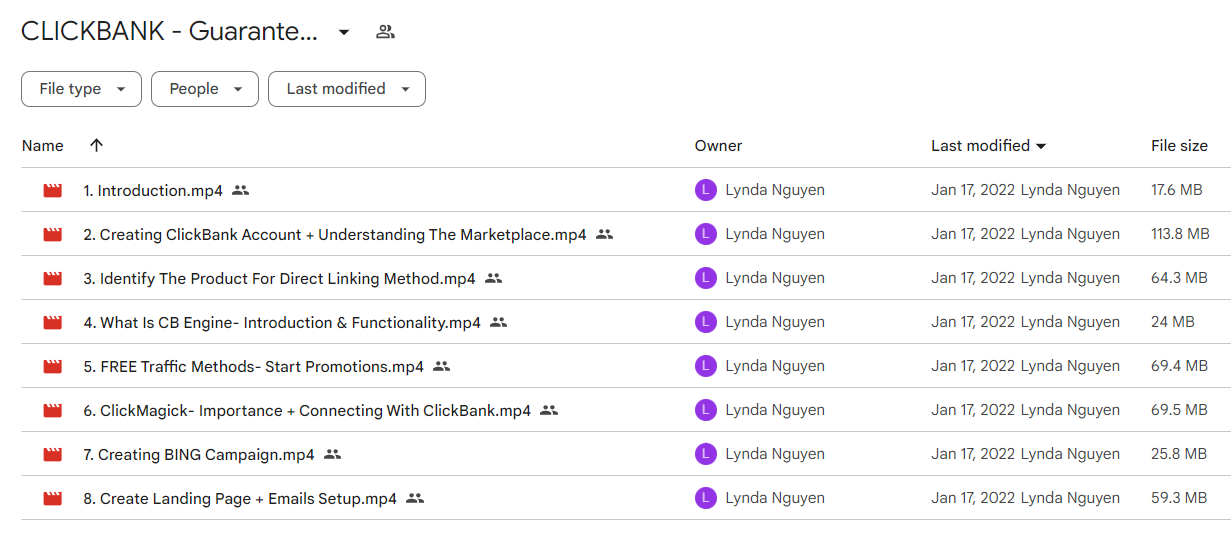The image size is (1231, 545).
Task: Click the Owner column header
Action: click(x=718, y=146)
